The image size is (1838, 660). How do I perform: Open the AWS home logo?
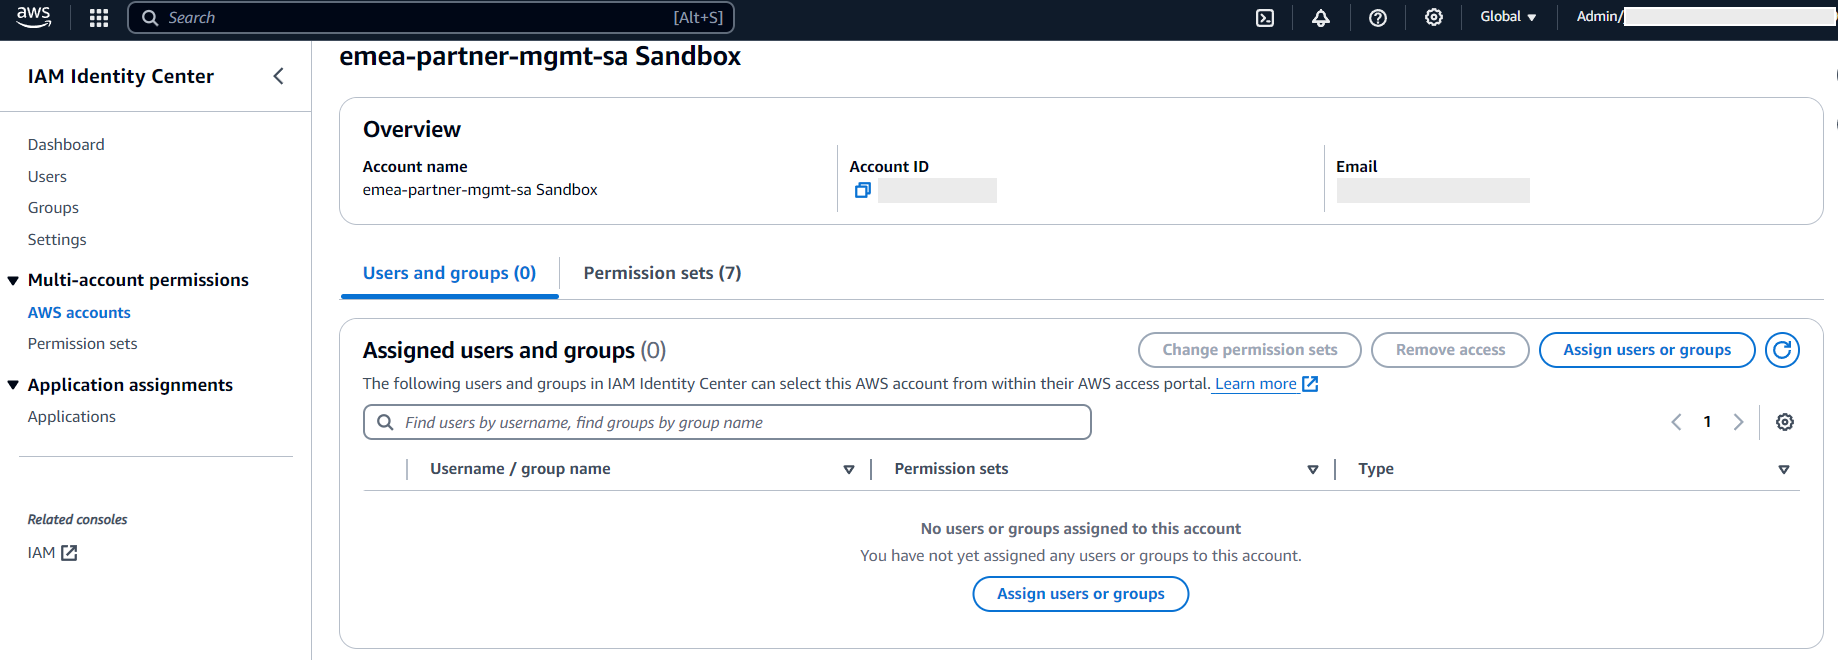34,17
